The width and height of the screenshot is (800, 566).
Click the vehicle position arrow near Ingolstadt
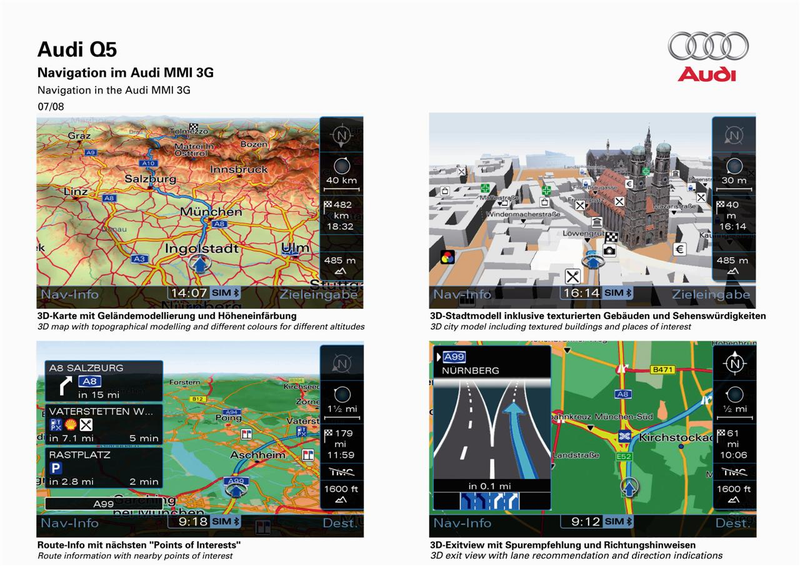click(x=200, y=265)
